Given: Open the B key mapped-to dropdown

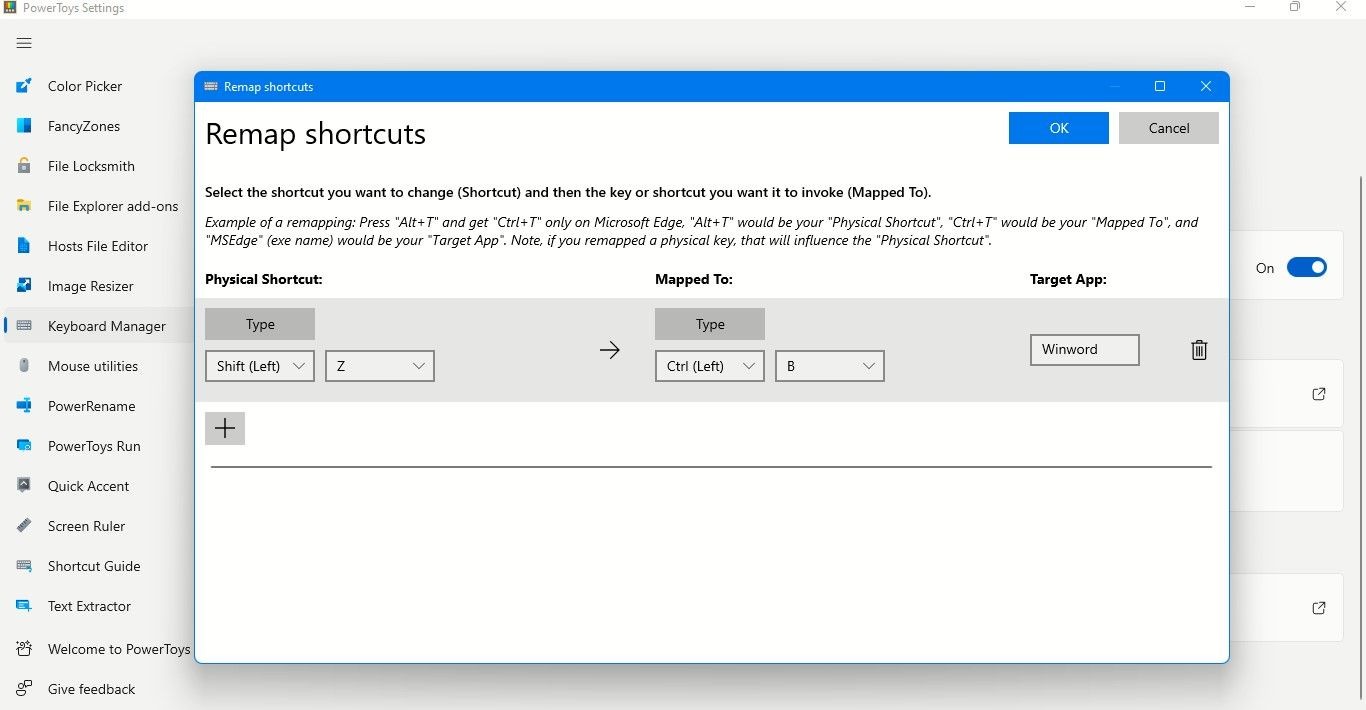Looking at the screenshot, I should (x=830, y=366).
